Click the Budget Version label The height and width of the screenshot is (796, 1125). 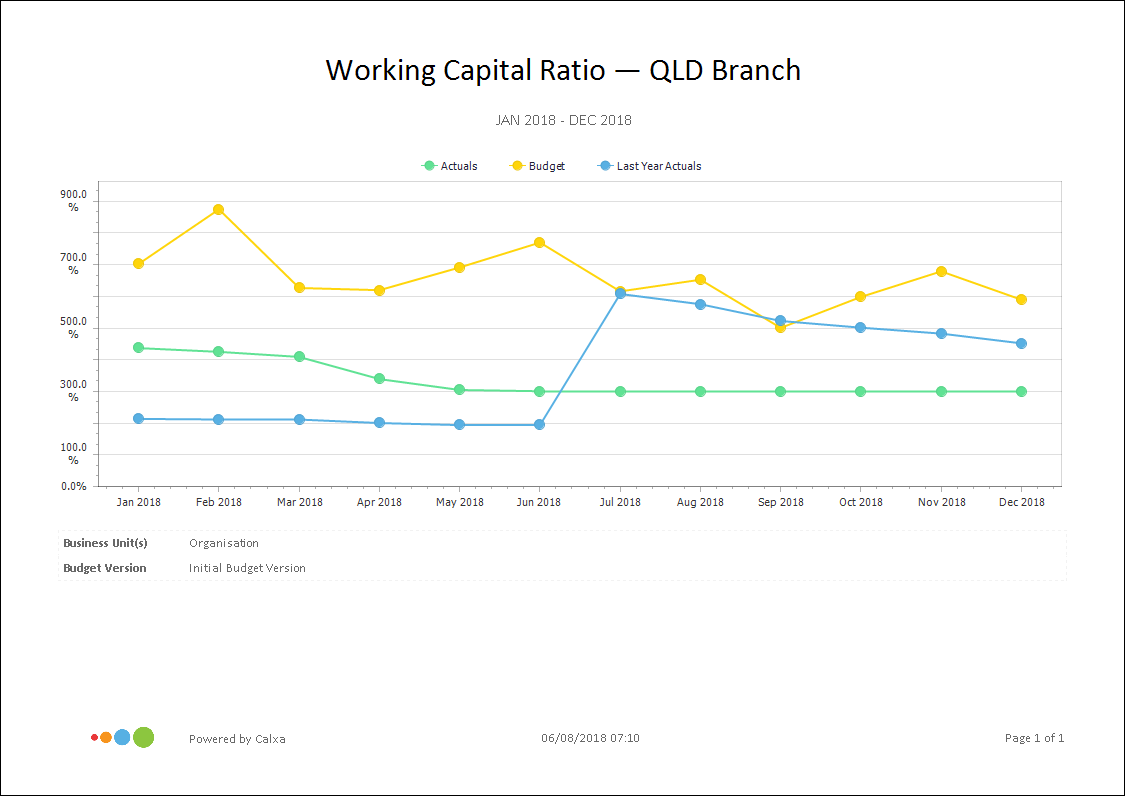105,568
